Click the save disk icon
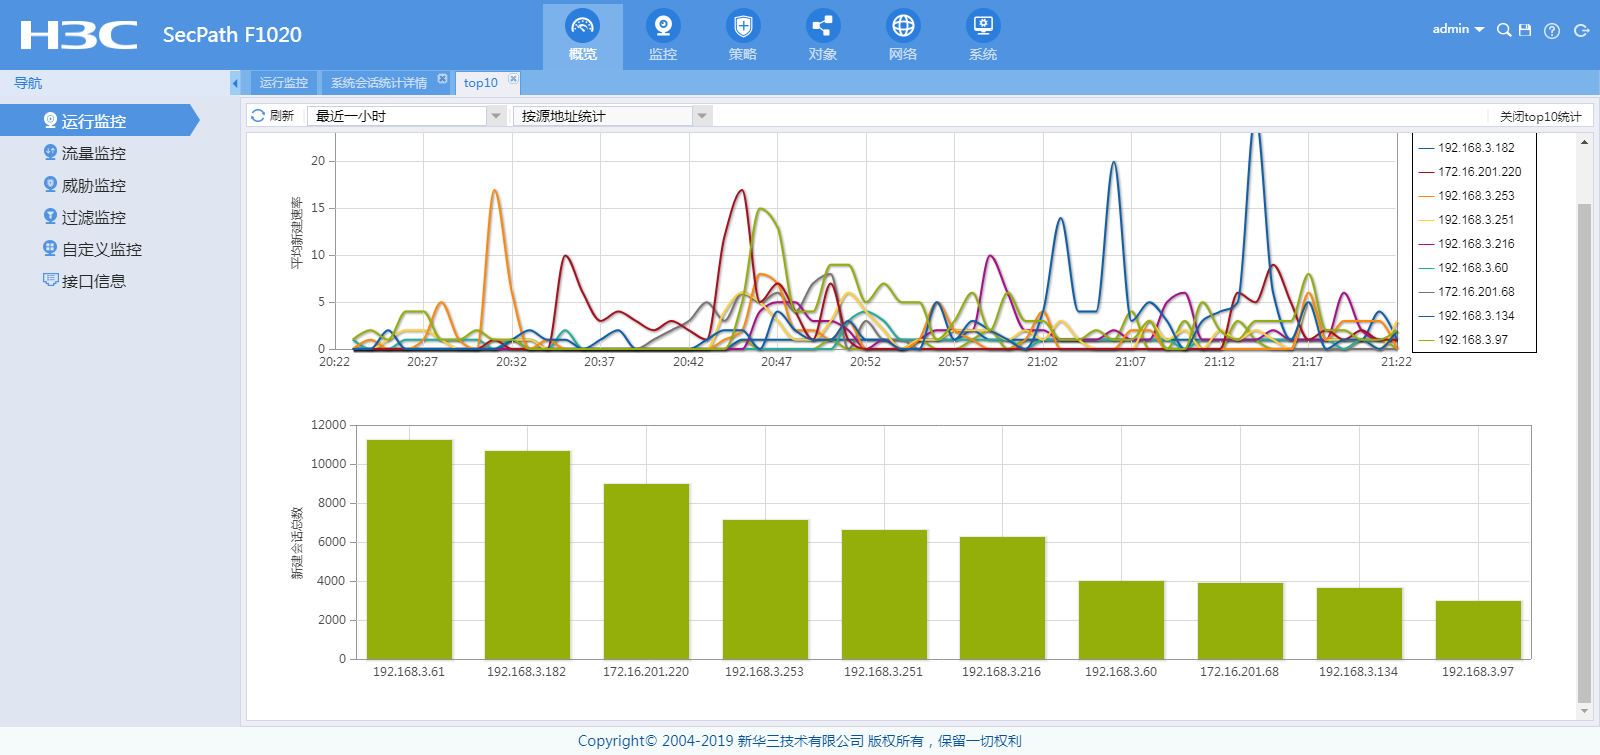Image resolution: width=1600 pixels, height=755 pixels. 1525,30
